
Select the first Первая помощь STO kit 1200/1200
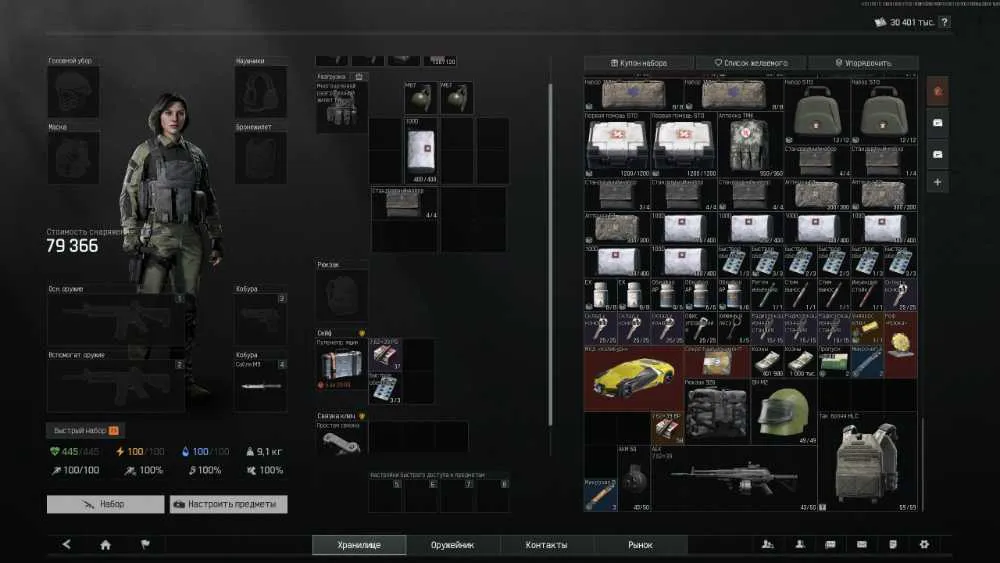(x=617, y=145)
